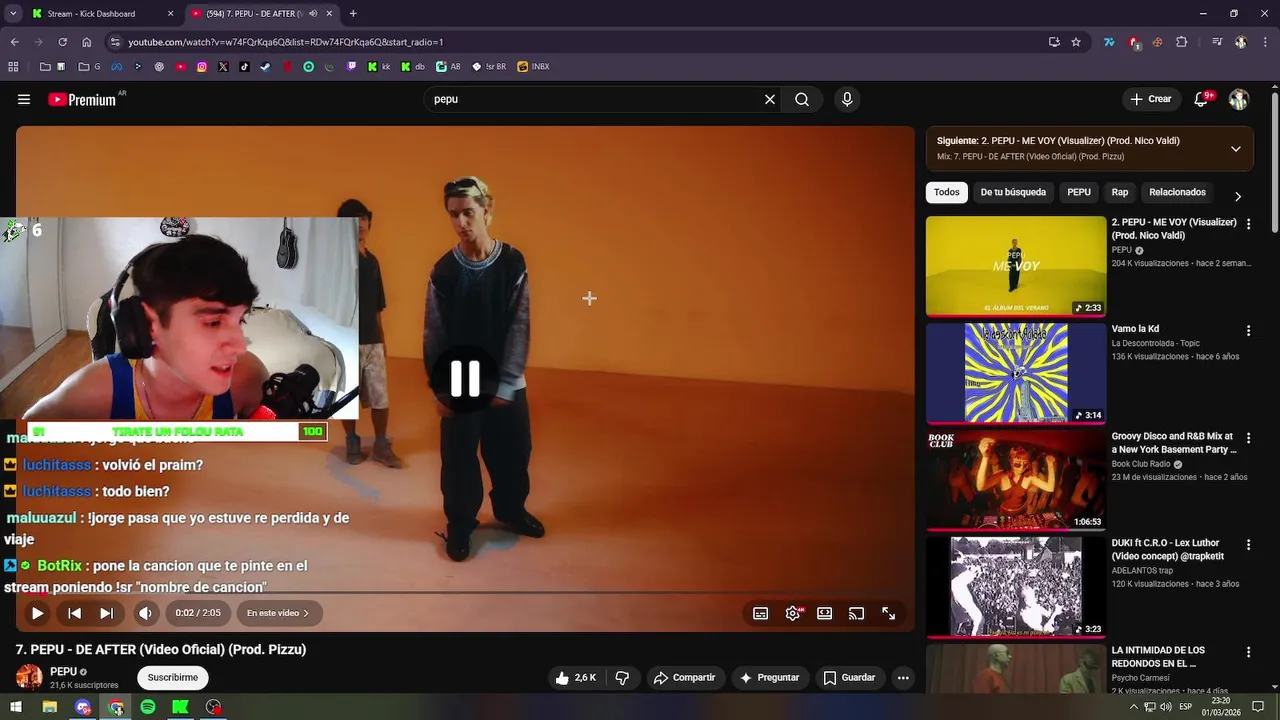Open the Steam bookmark icon
1280x720 pixels.
(x=265, y=67)
